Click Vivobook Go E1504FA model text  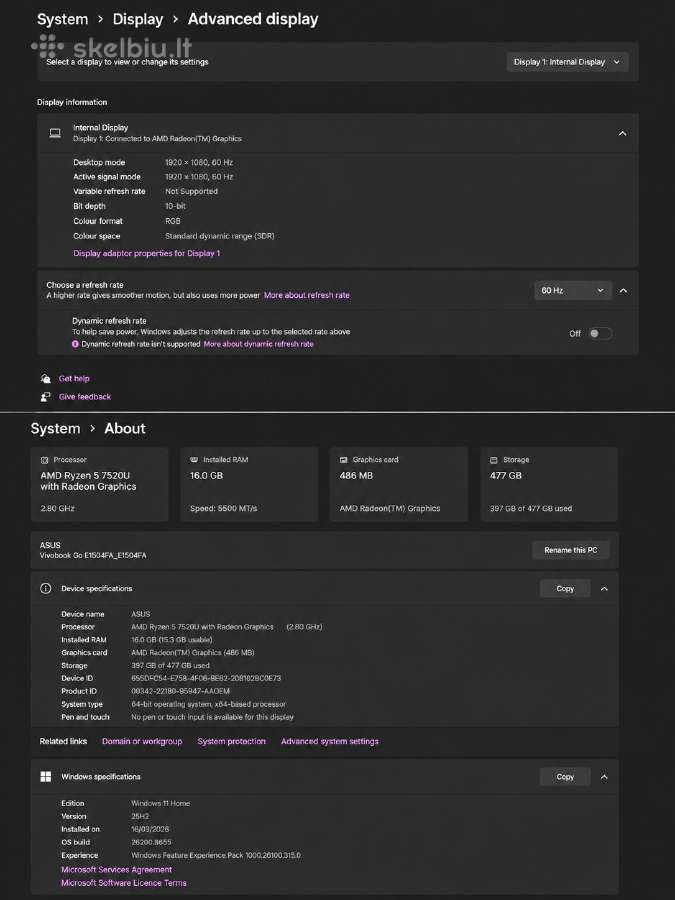pos(93,555)
